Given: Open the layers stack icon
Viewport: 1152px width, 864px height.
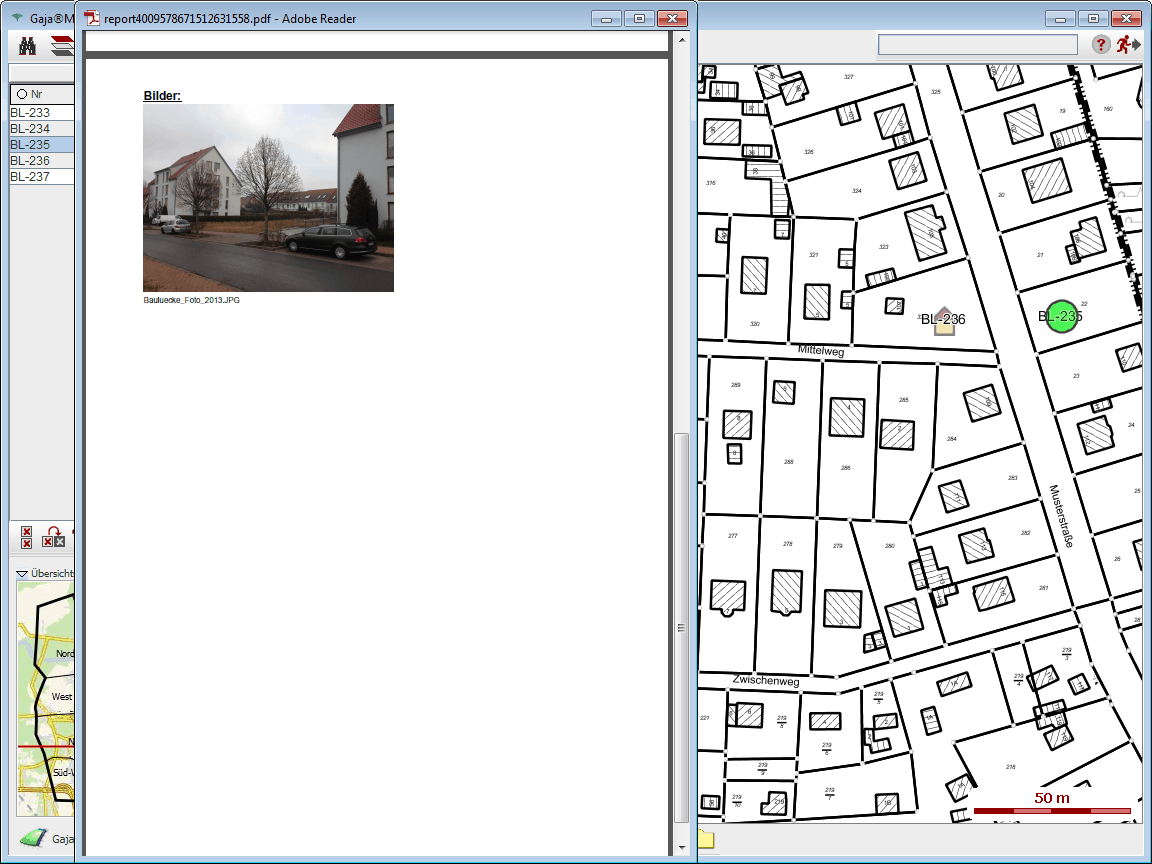Looking at the screenshot, I should coord(62,45).
